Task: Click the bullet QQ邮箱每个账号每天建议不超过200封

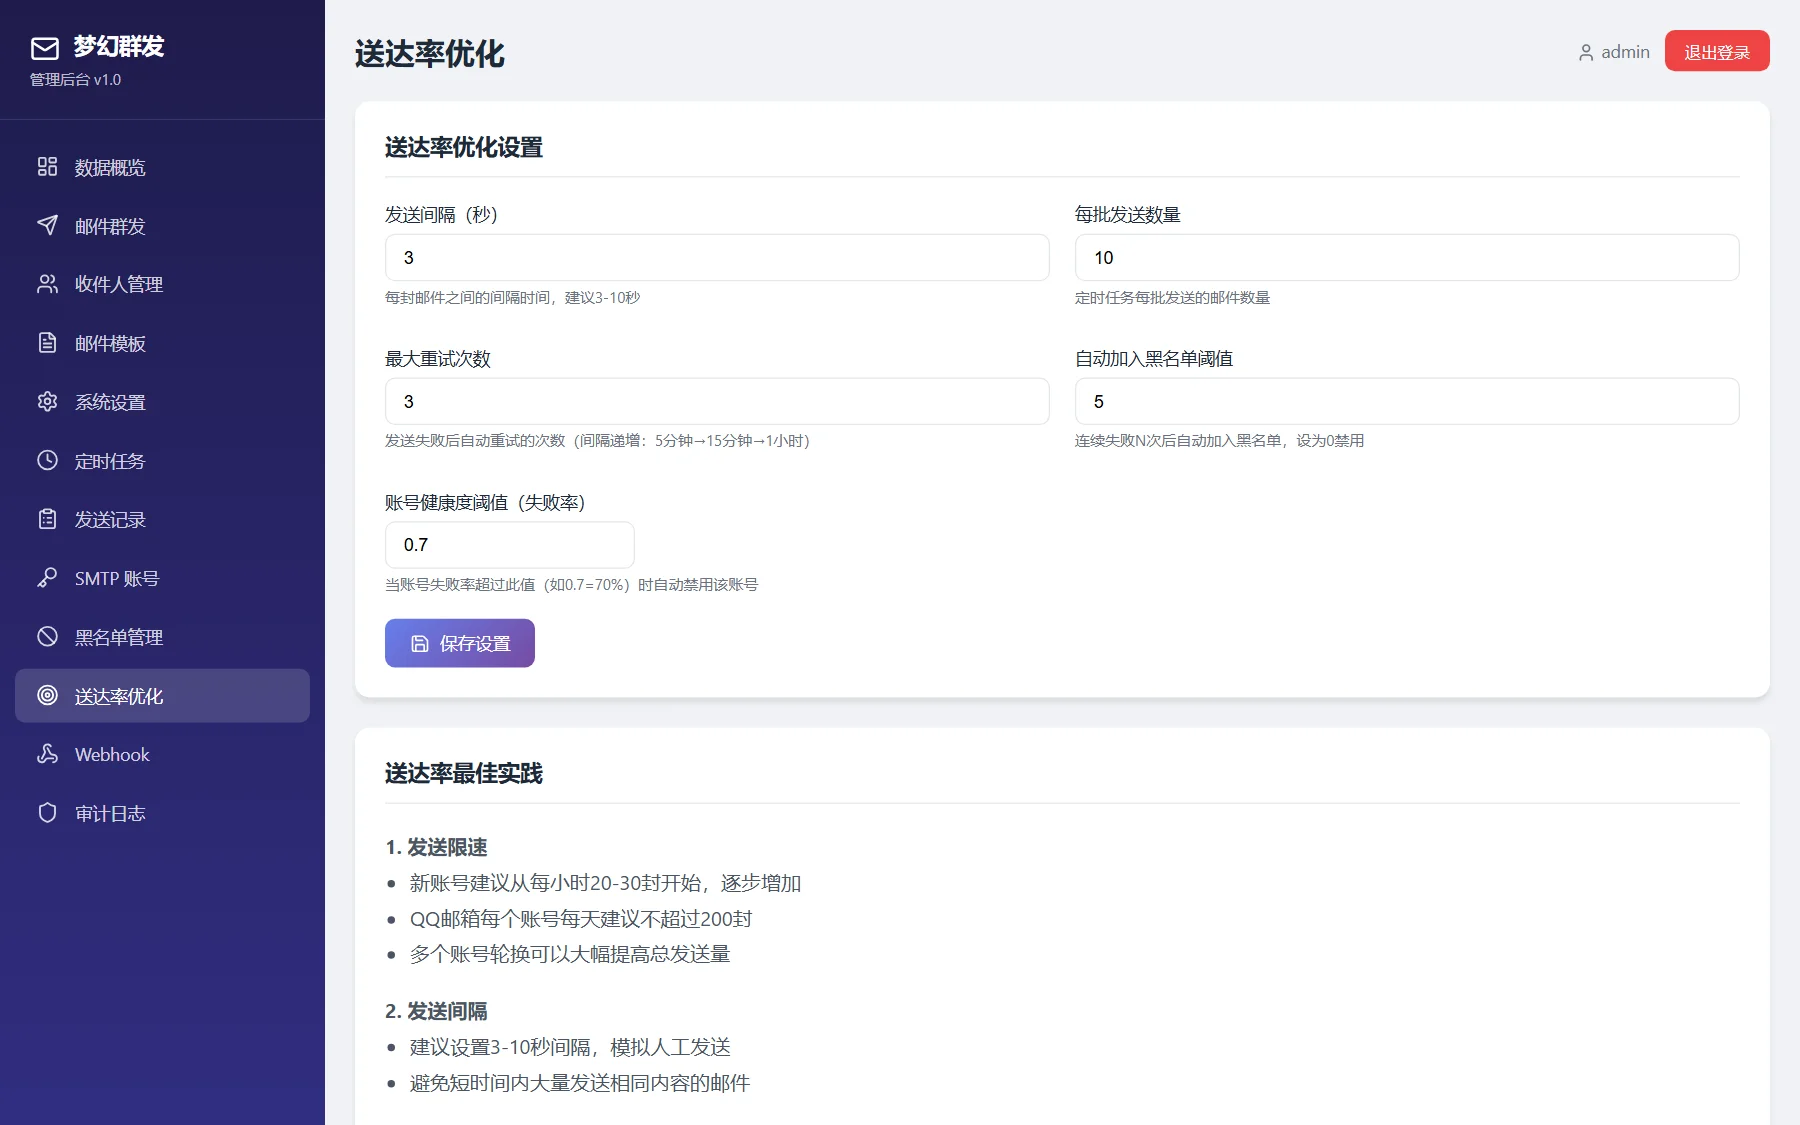Action: [x=581, y=919]
